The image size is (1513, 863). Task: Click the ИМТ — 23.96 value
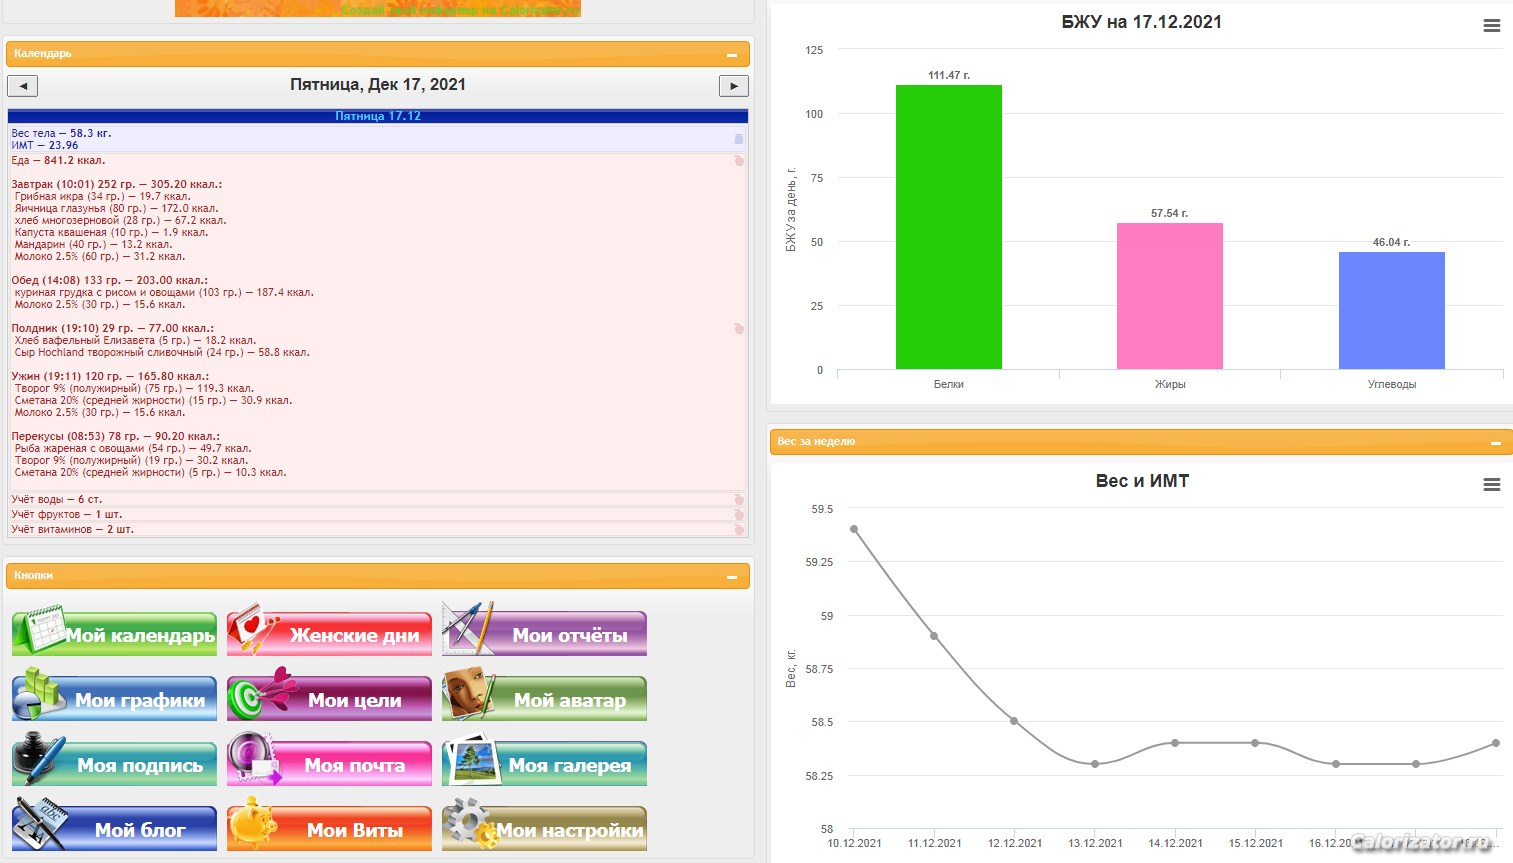pos(44,145)
